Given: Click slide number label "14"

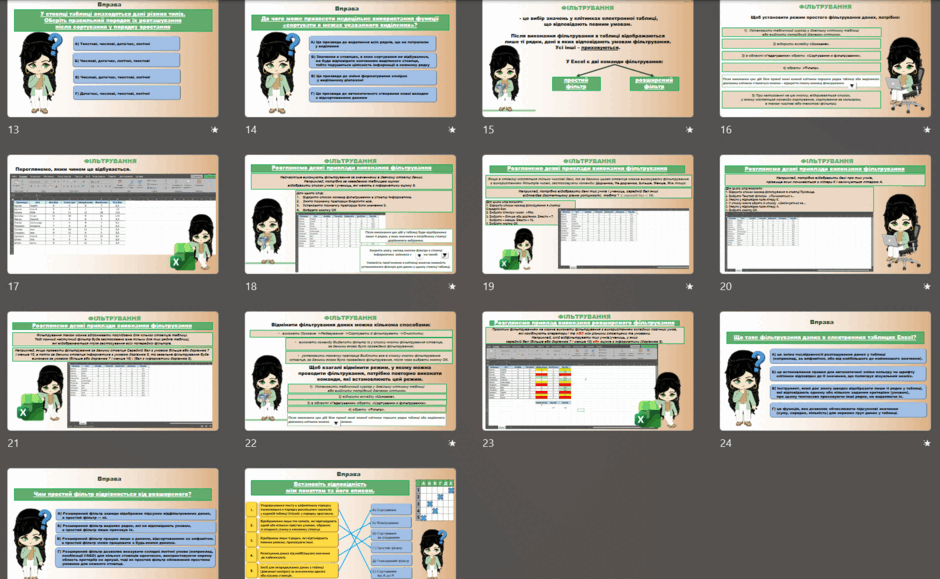Looking at the screenshot, I should click(x=251, y=129).
